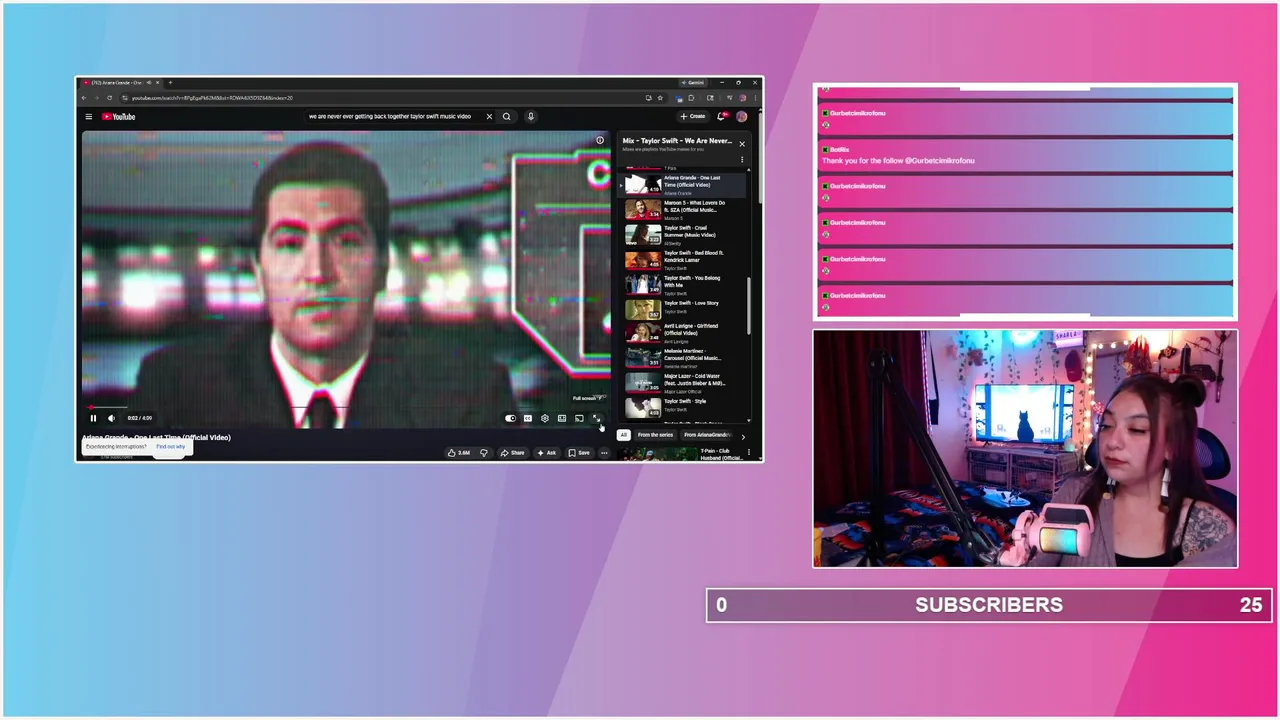This screenshot has width=1280, height=720.
Task: Open the Create button menu
Action: (693, 116)
